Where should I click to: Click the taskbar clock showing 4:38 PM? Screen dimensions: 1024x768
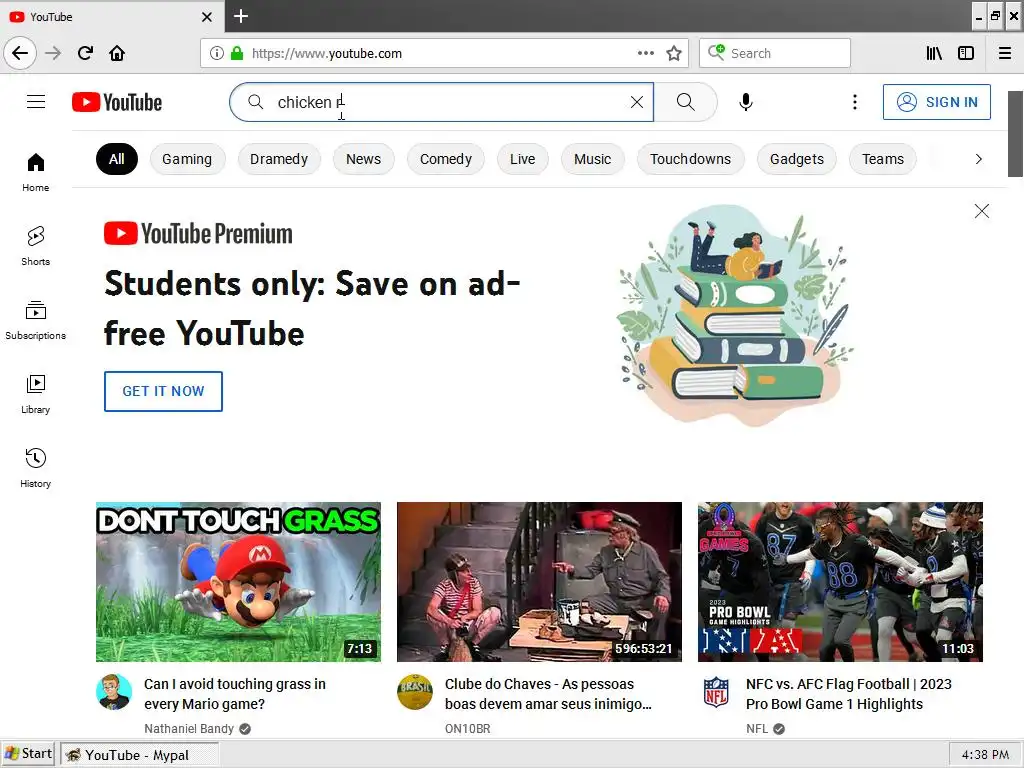(985, 754)
